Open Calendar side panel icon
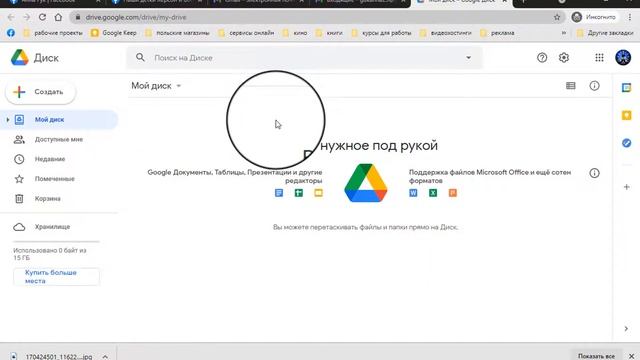Image resolution: width=640 pixels, height=360 pixels. pyautogui.click(x=626, y=88)
